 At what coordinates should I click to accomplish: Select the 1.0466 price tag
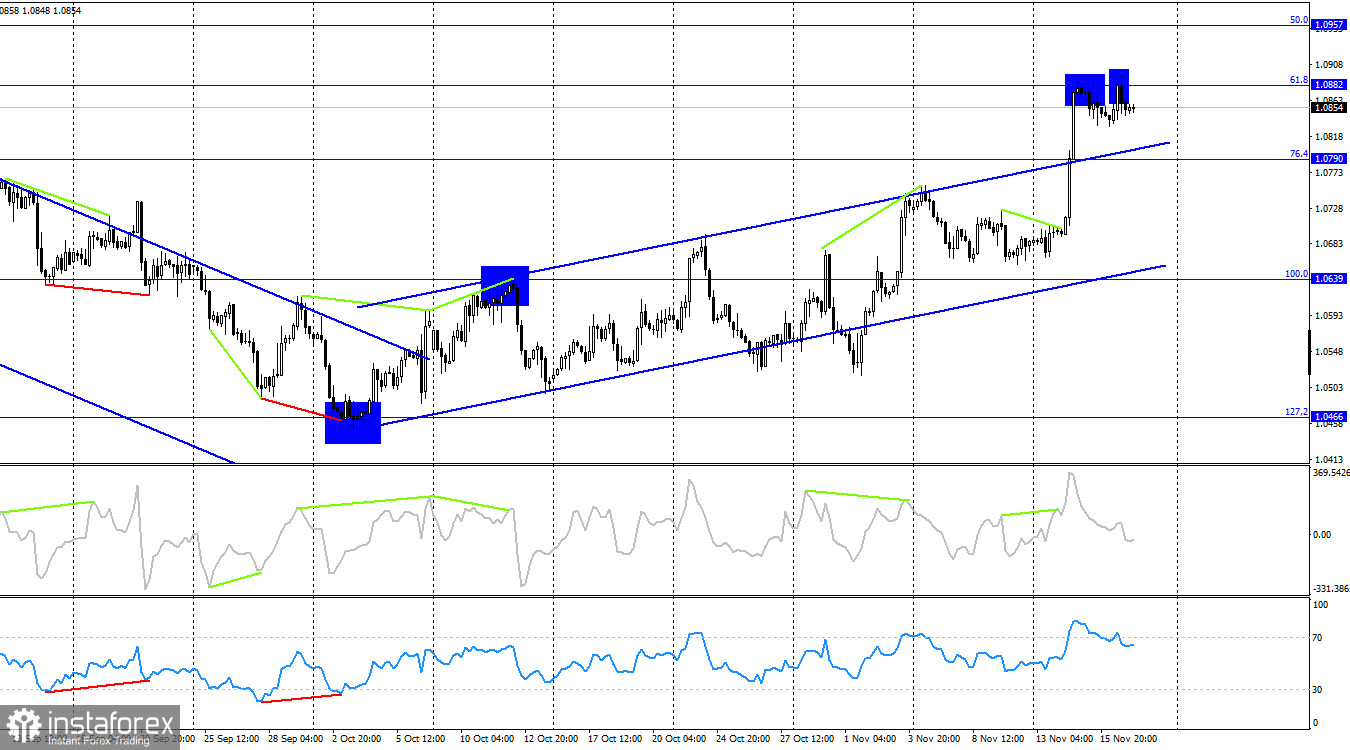[x=1329, y=416]
